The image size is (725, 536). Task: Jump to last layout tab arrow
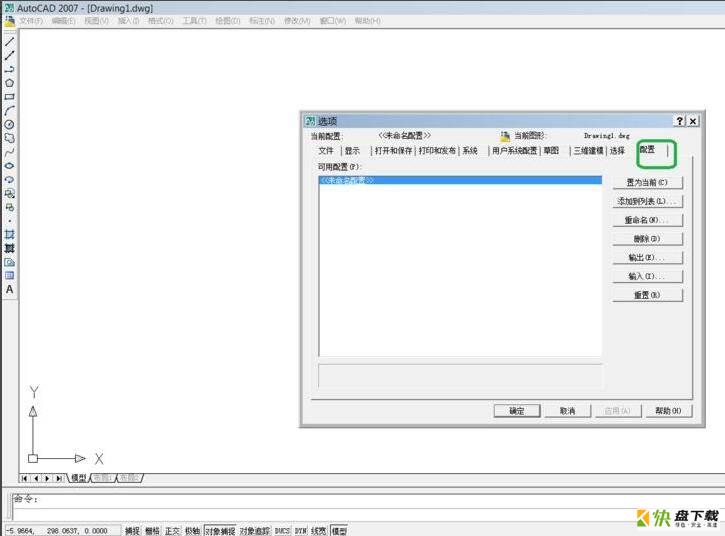(x=59, y=478)
